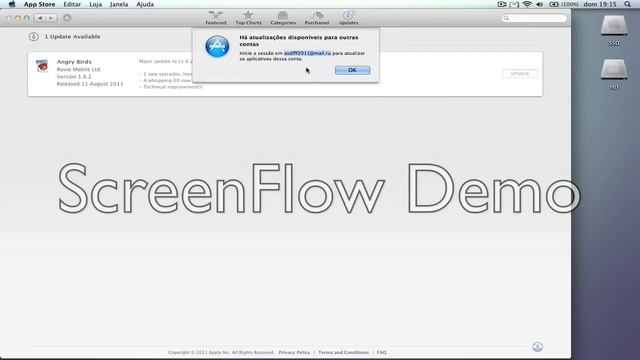Screen dimensions: 640x360
Task: Open the Privacy Policy link
Action: pyautogui.click(x=294, y=352)
